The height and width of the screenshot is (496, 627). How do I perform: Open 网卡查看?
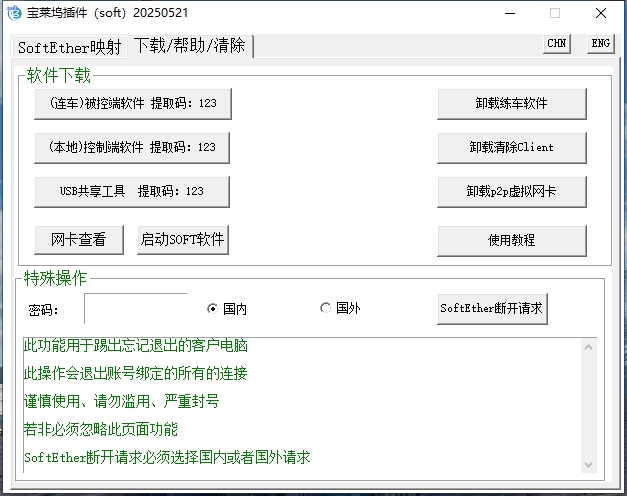pyautogui.click(x=79, y=239)
